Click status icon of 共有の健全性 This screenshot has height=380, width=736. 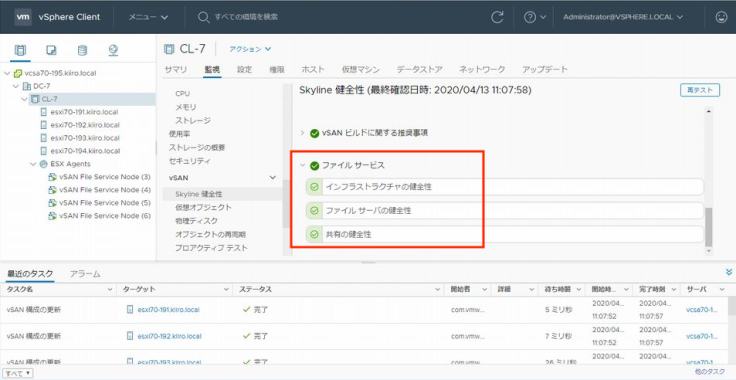point(314,235)
